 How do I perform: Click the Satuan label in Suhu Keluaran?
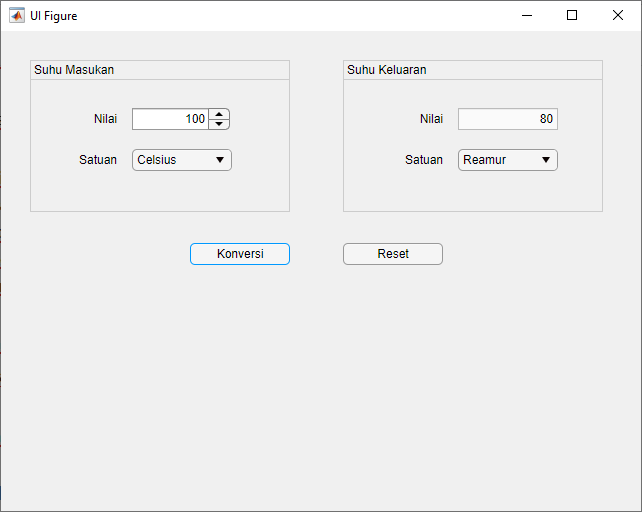(424, 160)
